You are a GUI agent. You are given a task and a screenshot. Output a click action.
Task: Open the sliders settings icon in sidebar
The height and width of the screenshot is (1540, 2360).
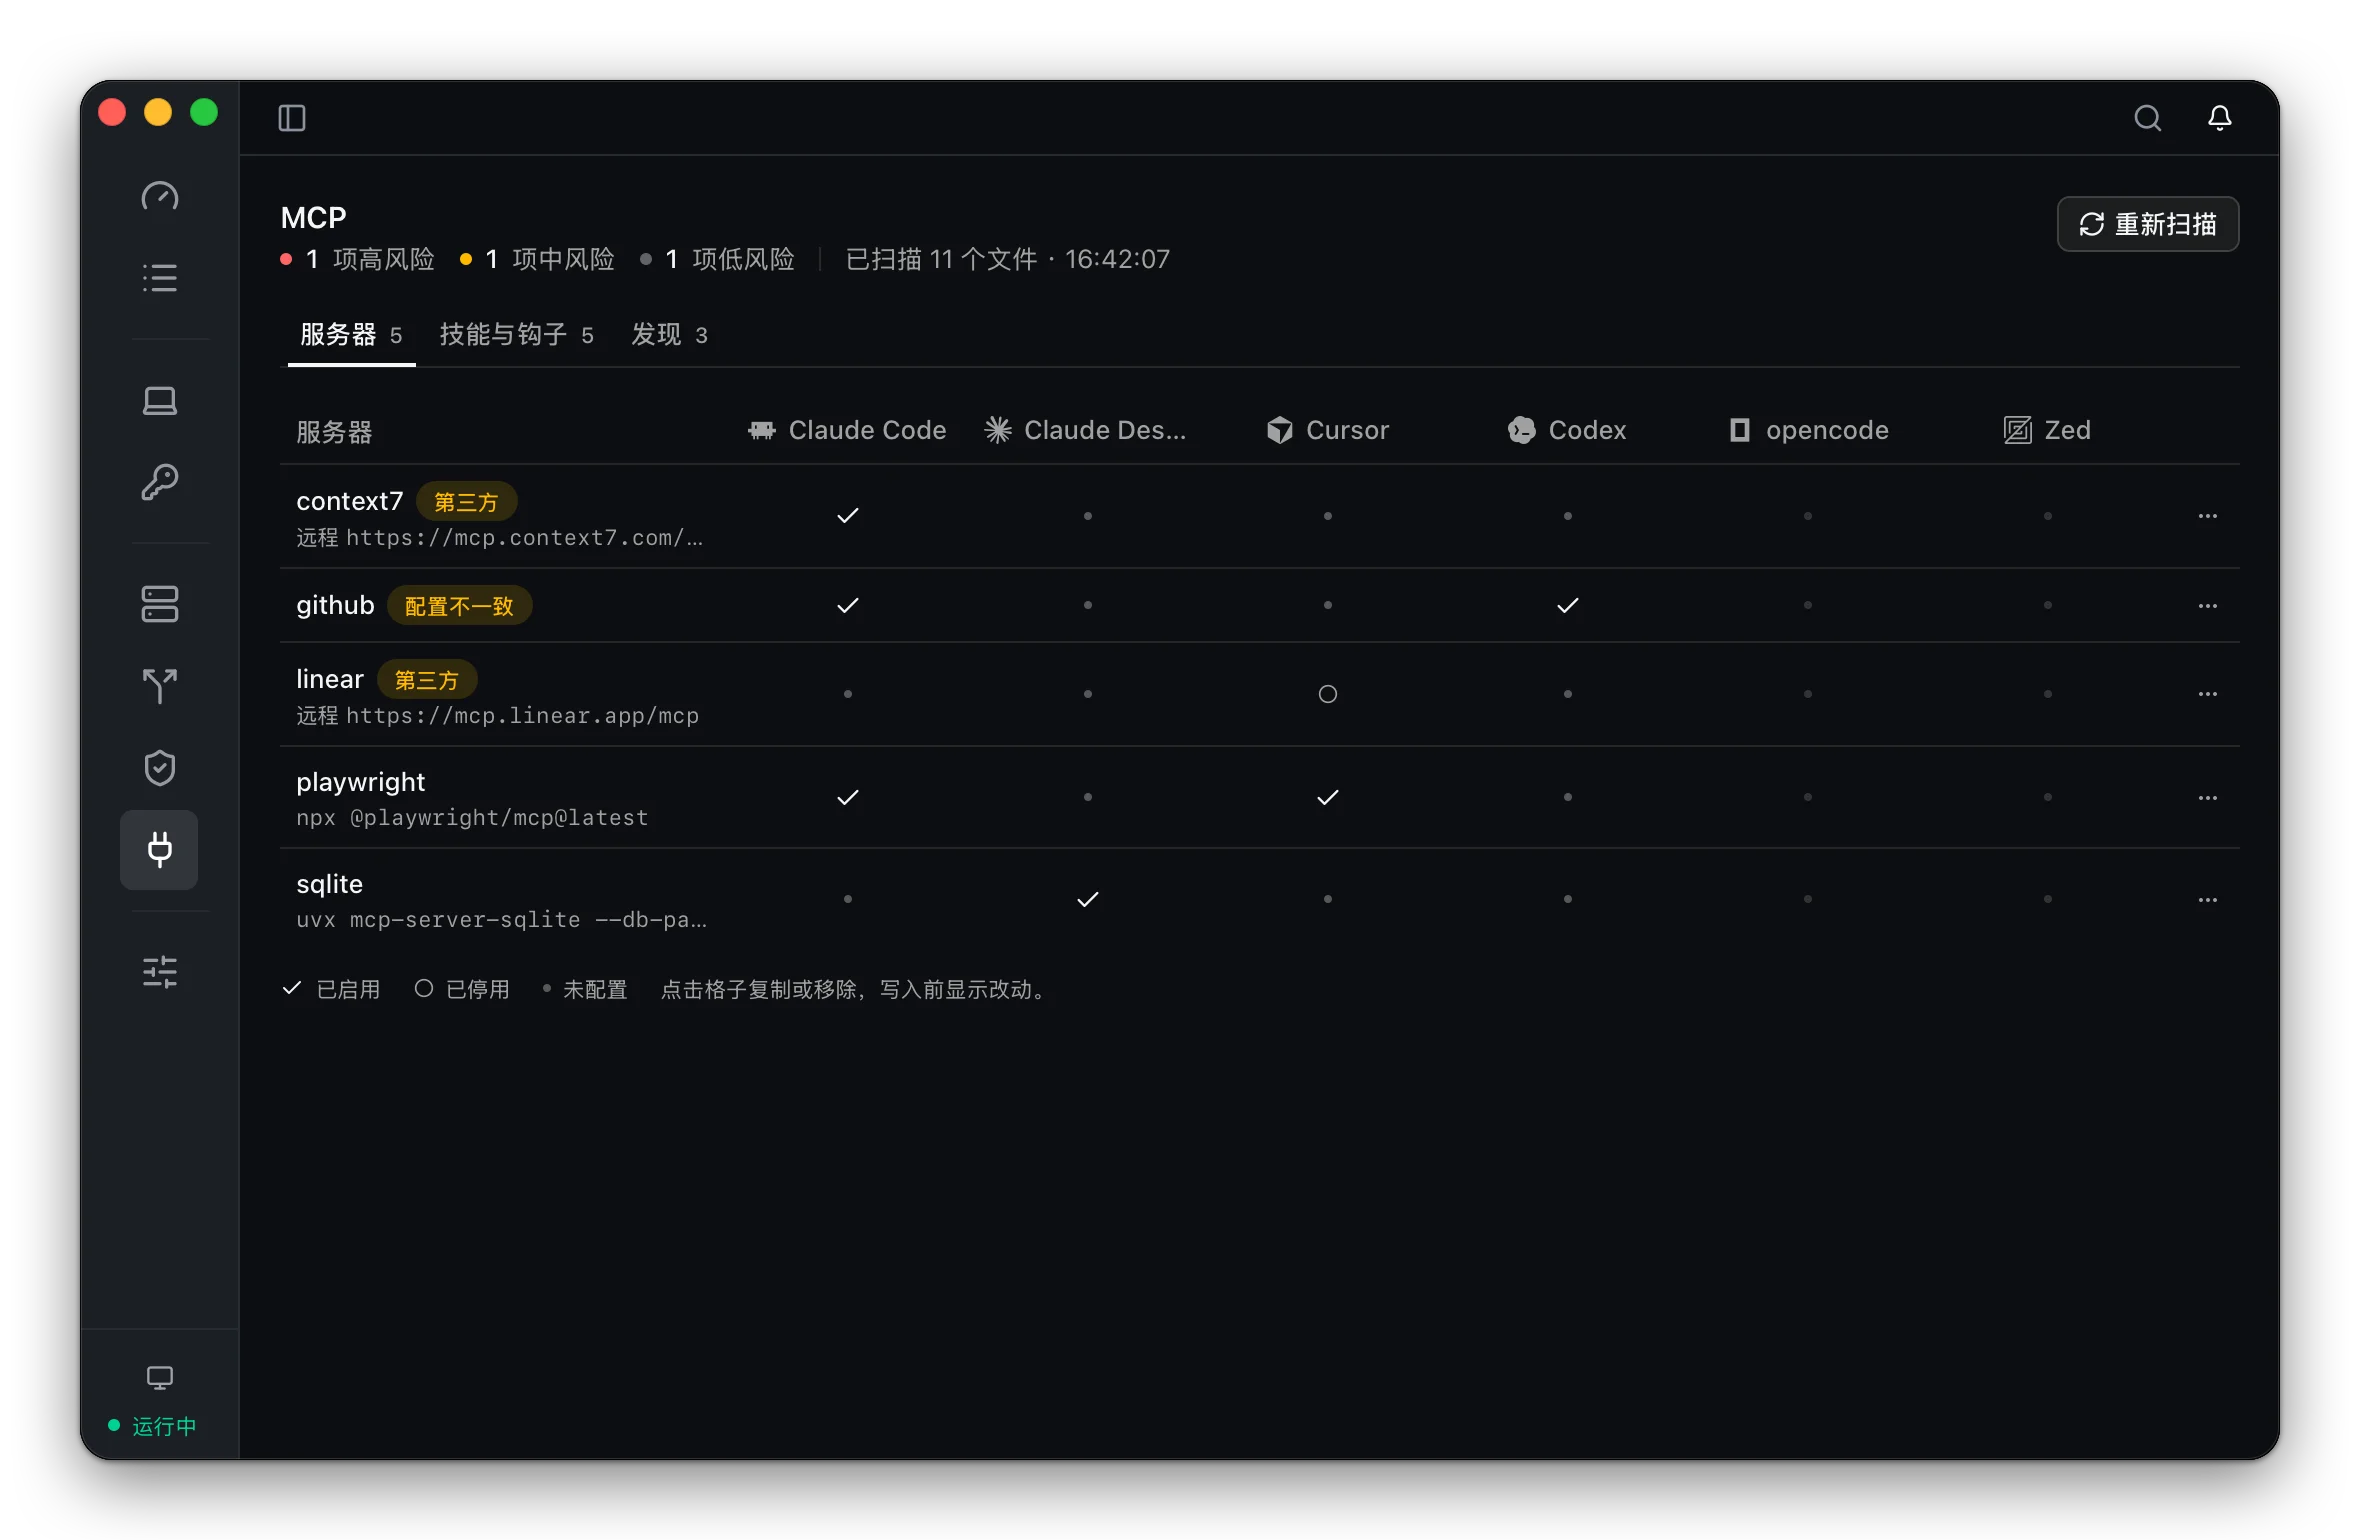click(x=160, y=972)
